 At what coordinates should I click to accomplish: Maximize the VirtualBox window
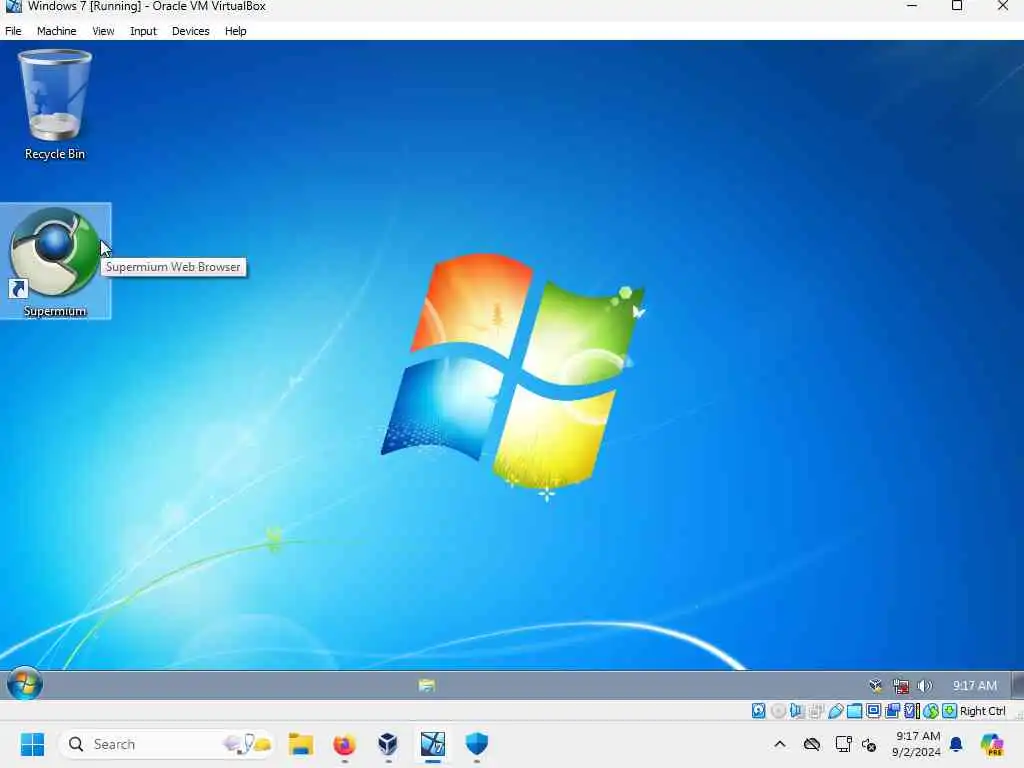[x=957, y=6]
